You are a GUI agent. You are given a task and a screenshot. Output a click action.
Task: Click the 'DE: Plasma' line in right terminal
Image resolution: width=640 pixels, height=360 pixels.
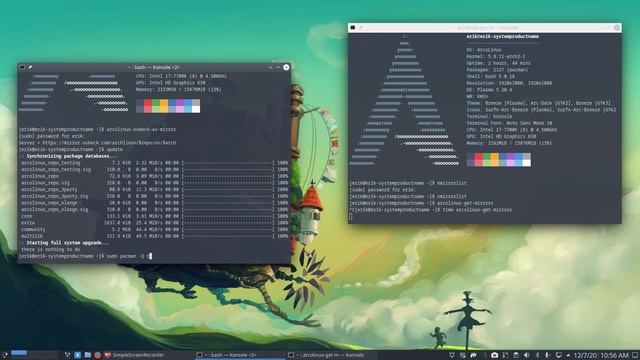click(x=490, y=90)
